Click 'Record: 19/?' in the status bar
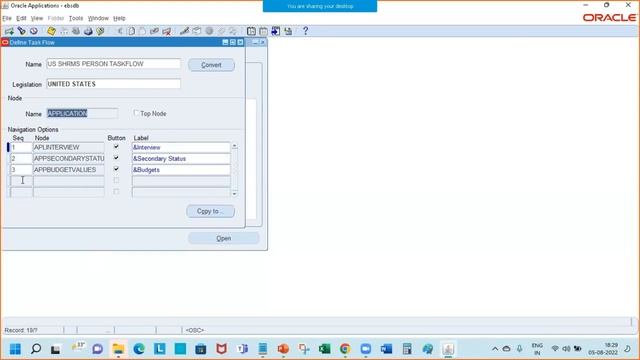 [21, 330]
